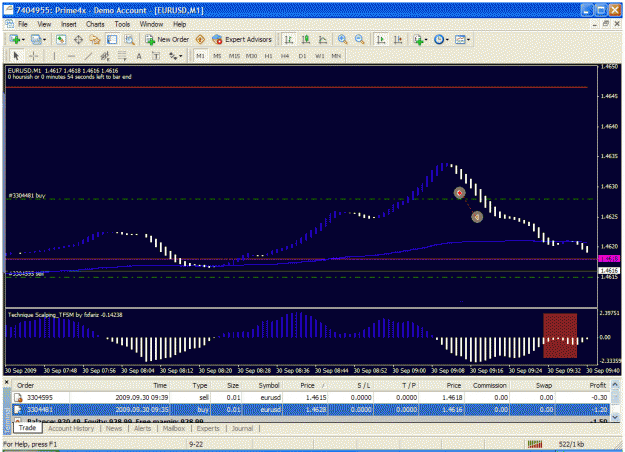
Task: Toggle the Expert Advisors button
Action: 242,39
